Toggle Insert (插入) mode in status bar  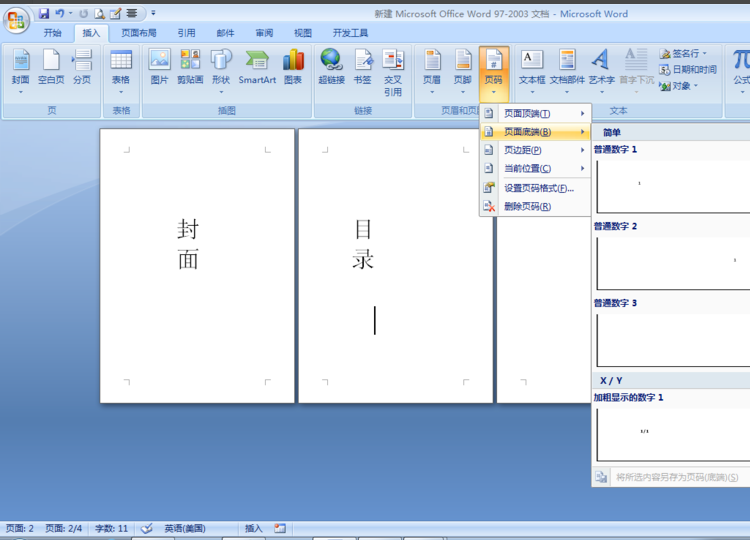point(254,529)
